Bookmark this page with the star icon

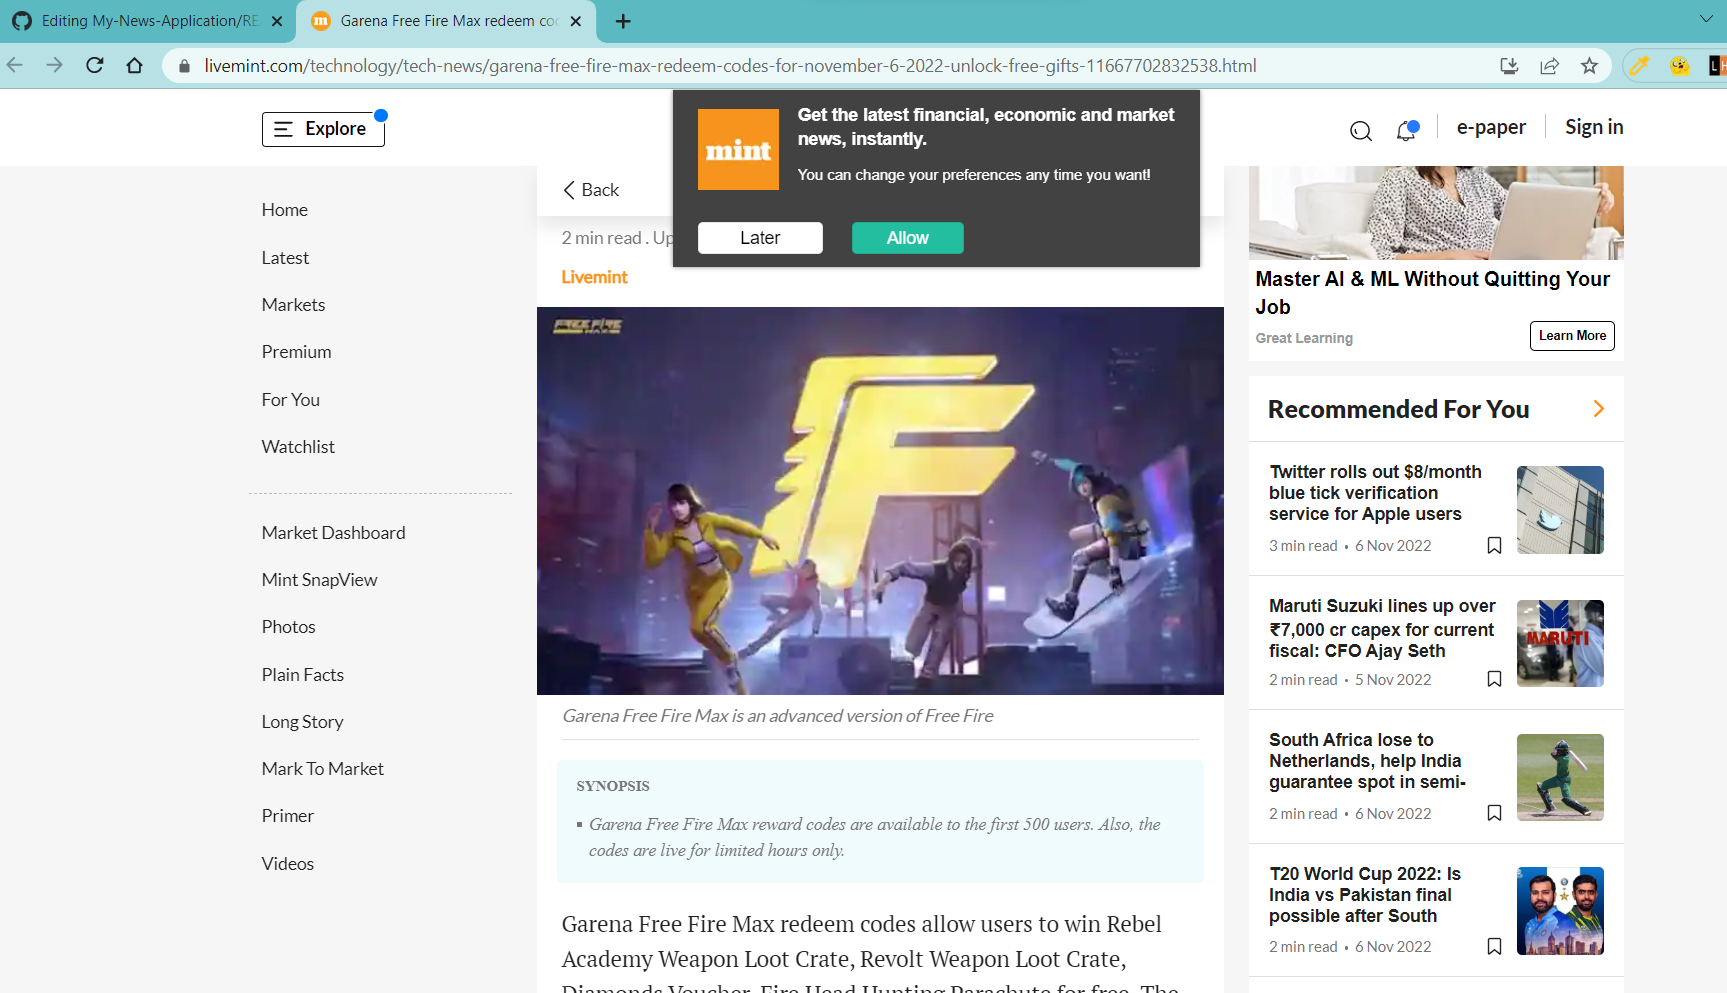[x=1588, y=65]
